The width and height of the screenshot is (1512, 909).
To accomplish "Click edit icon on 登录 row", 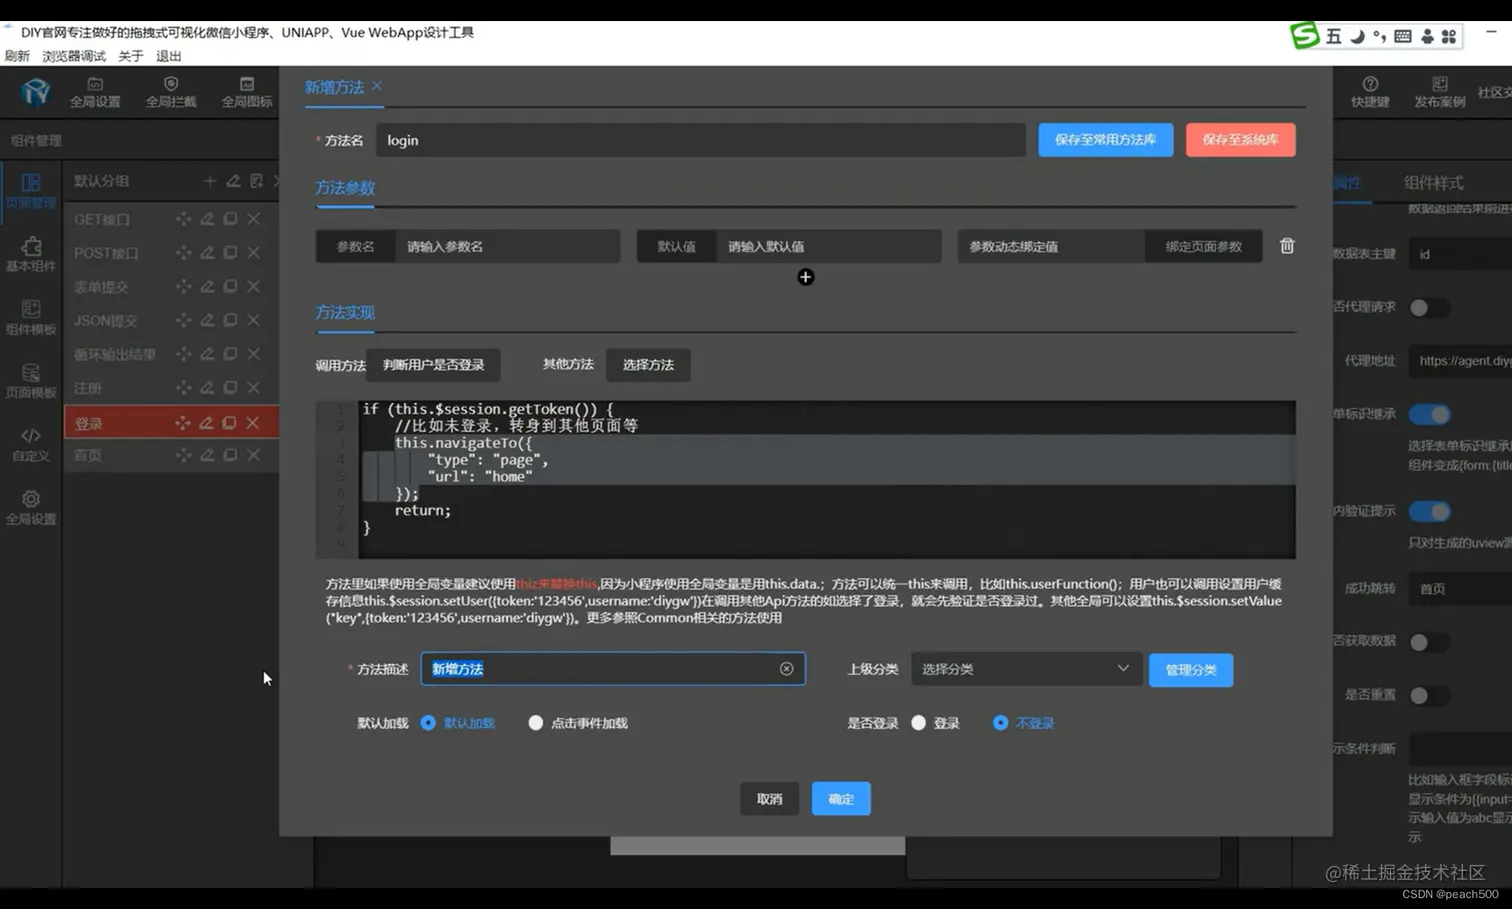I will (x=206, y=423).
